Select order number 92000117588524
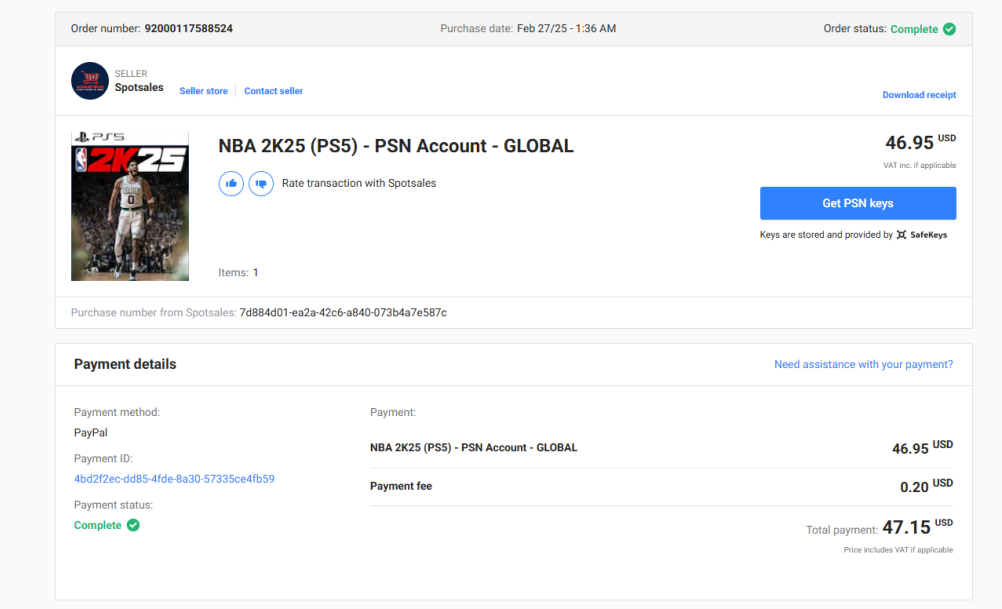 tap(189, 29)
